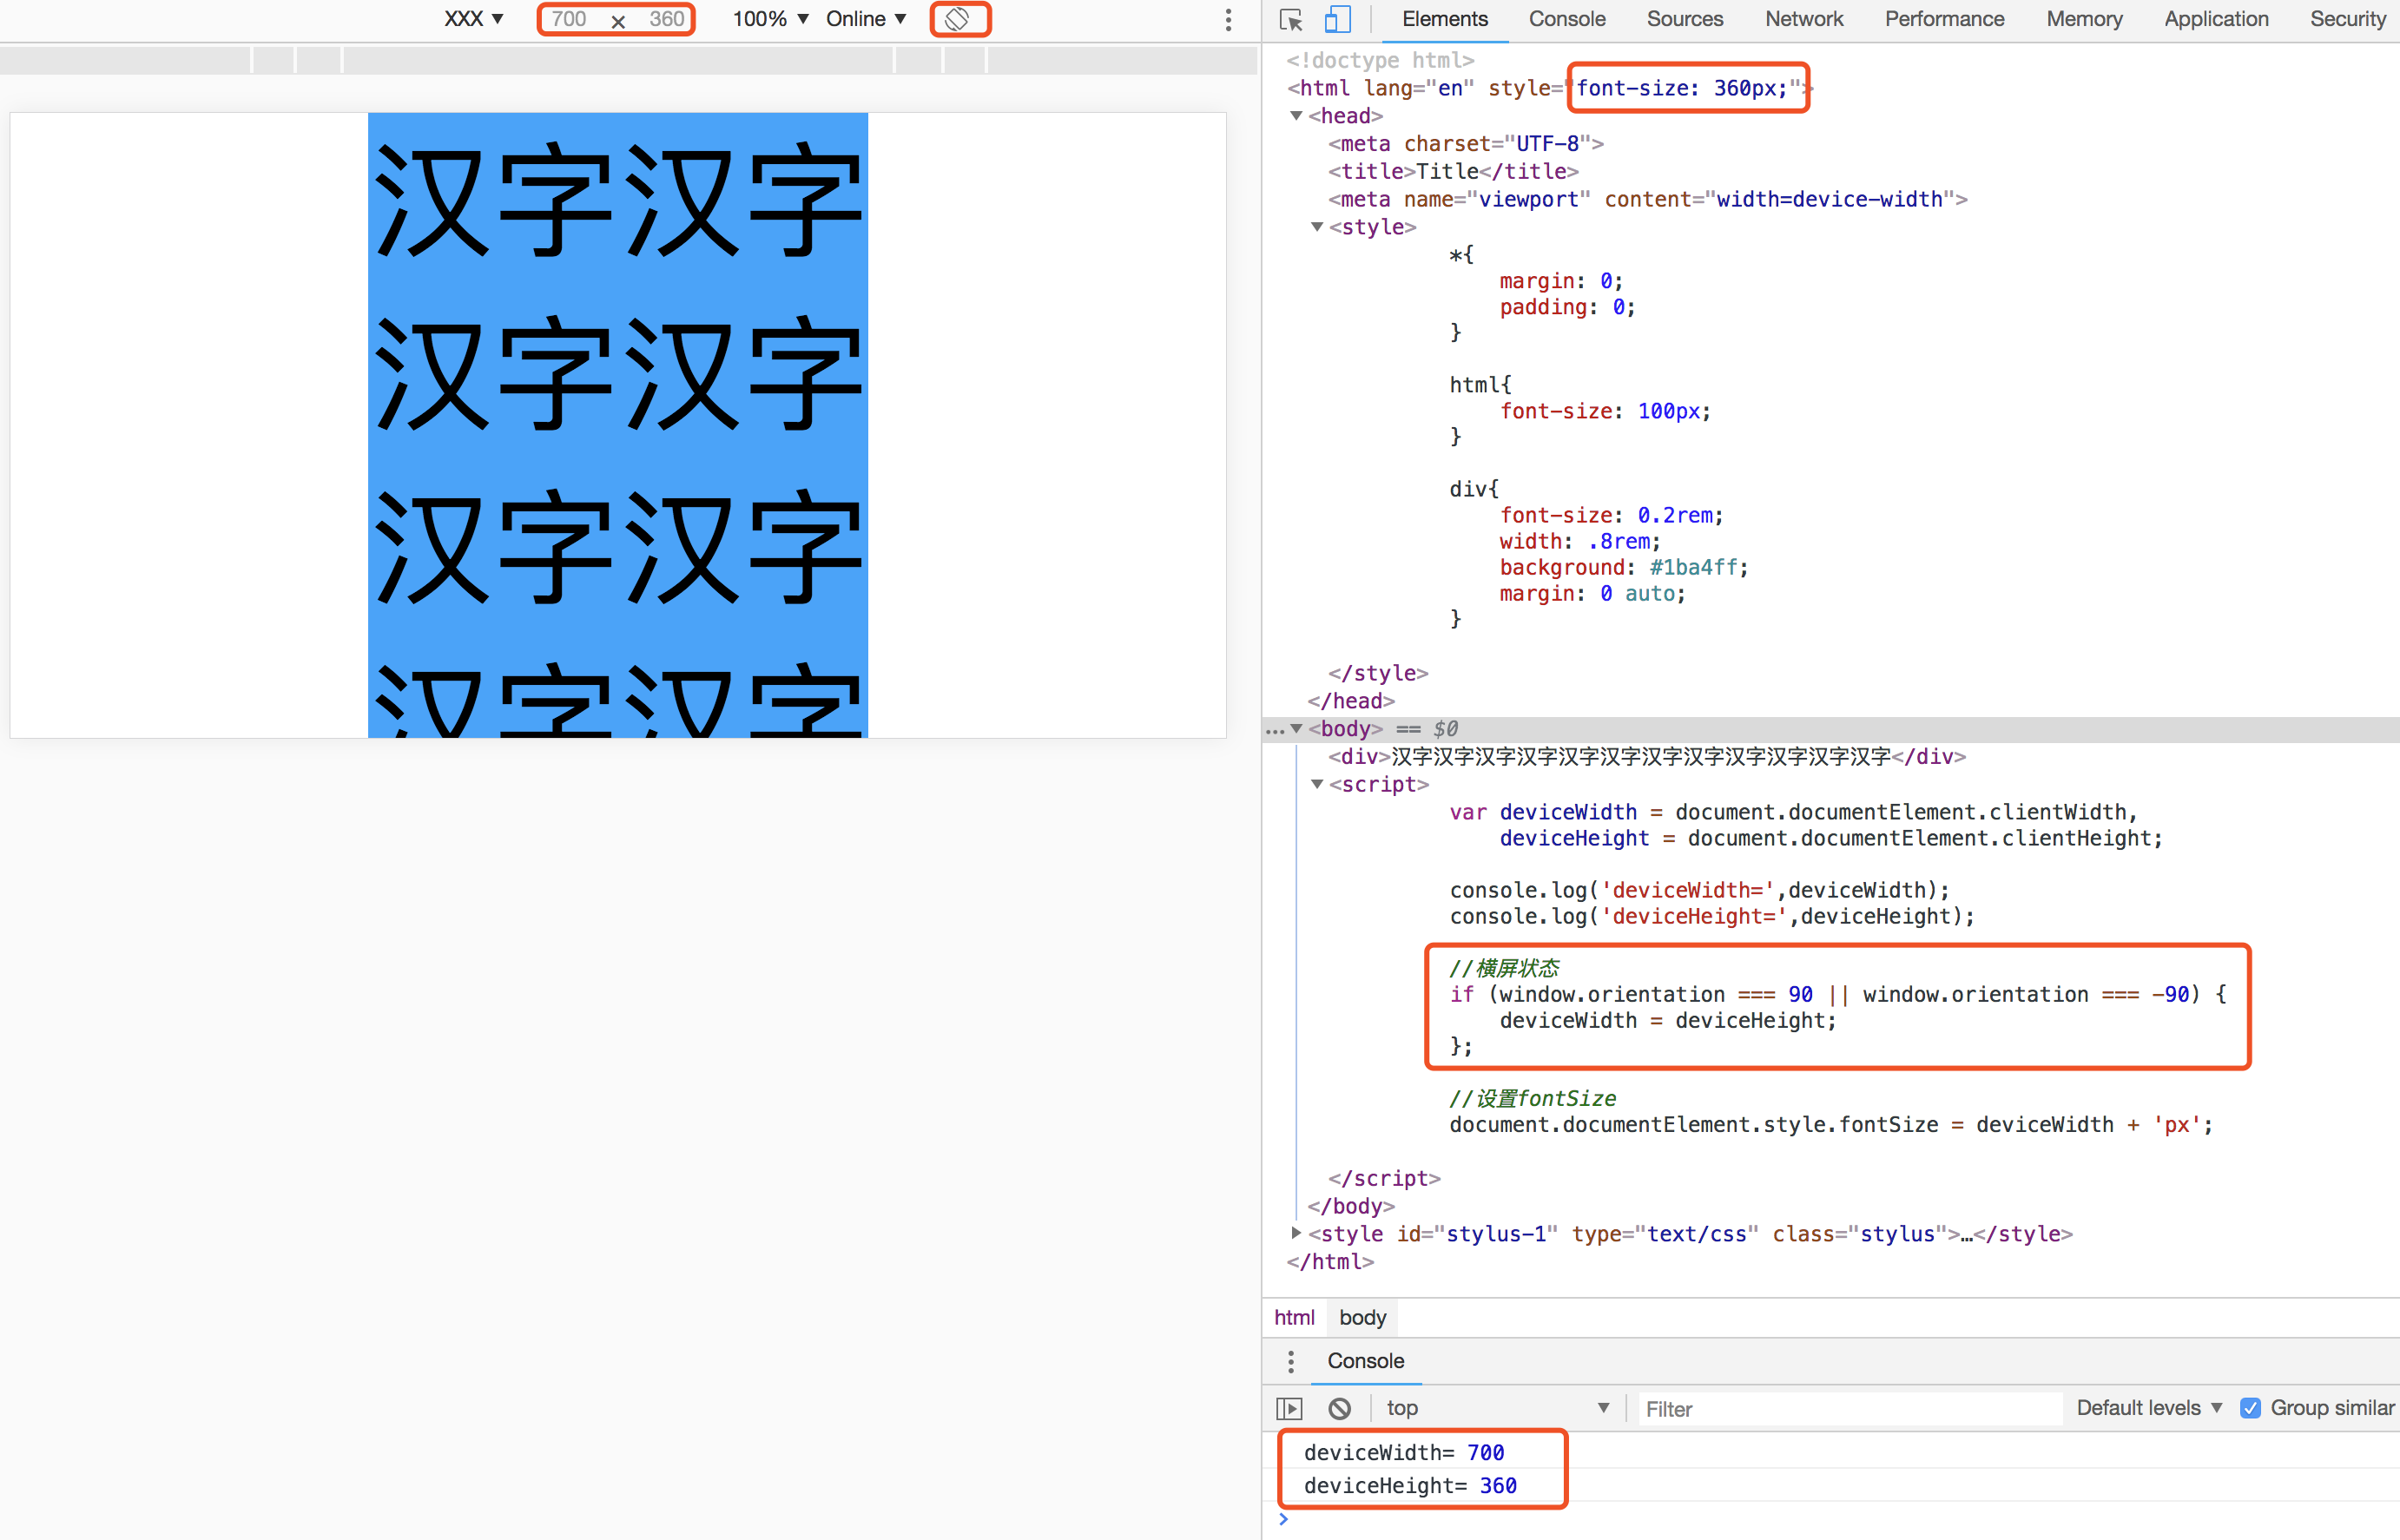The image size is (2400, 1540).
Task: Click the margin: 0 auto CSS line
Action: (x=1592, y=593)
